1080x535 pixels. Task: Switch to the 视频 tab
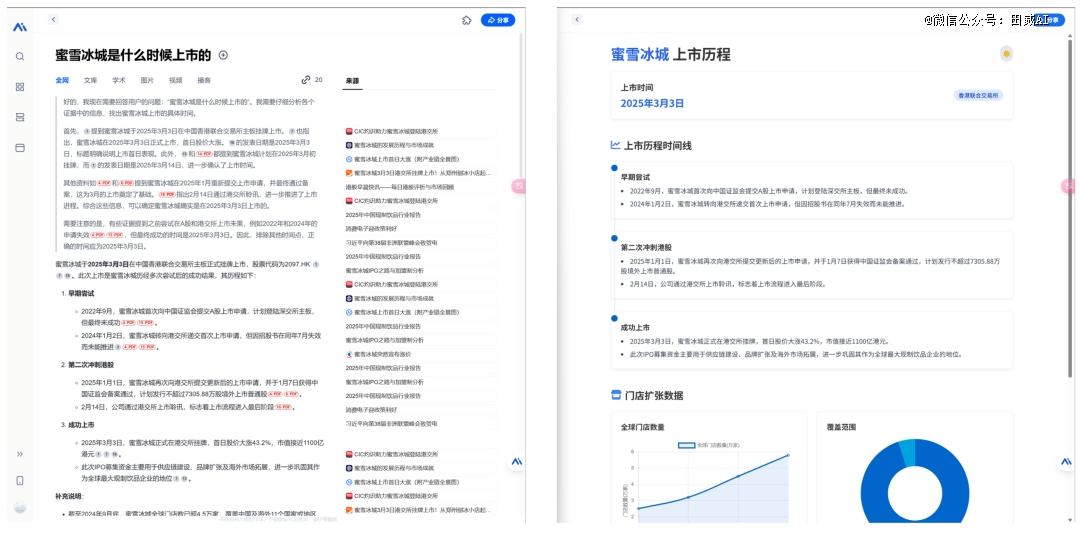pos(176,81)
